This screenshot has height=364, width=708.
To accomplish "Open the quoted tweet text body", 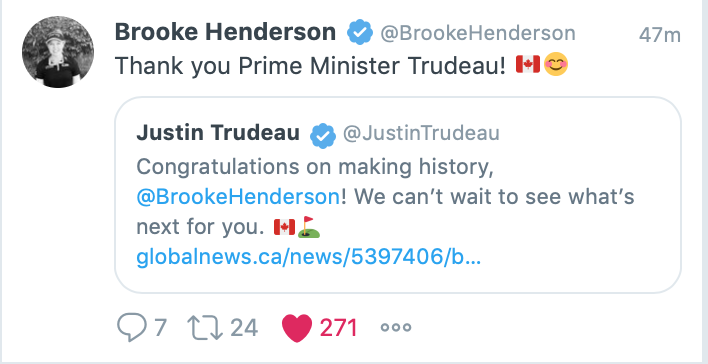I will [x=385, y=197].
